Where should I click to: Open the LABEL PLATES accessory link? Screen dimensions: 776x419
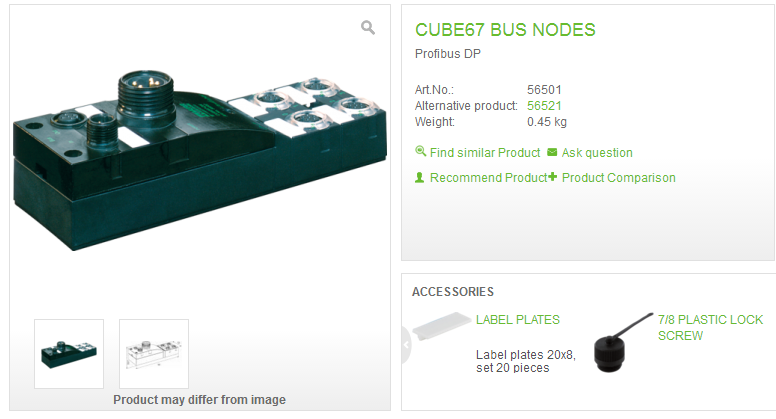point(517,320)
